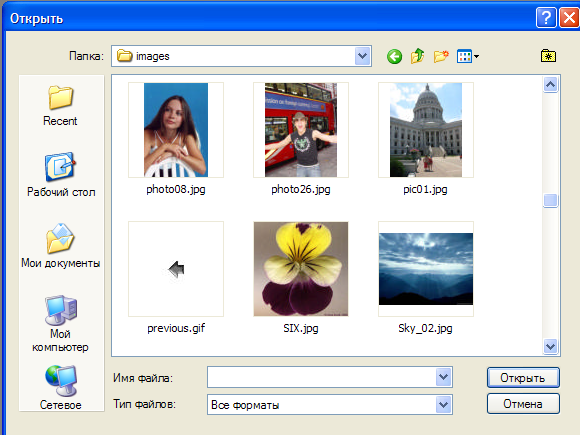
Task: Click the pic01.jpg file name
Action: [425, 189]
